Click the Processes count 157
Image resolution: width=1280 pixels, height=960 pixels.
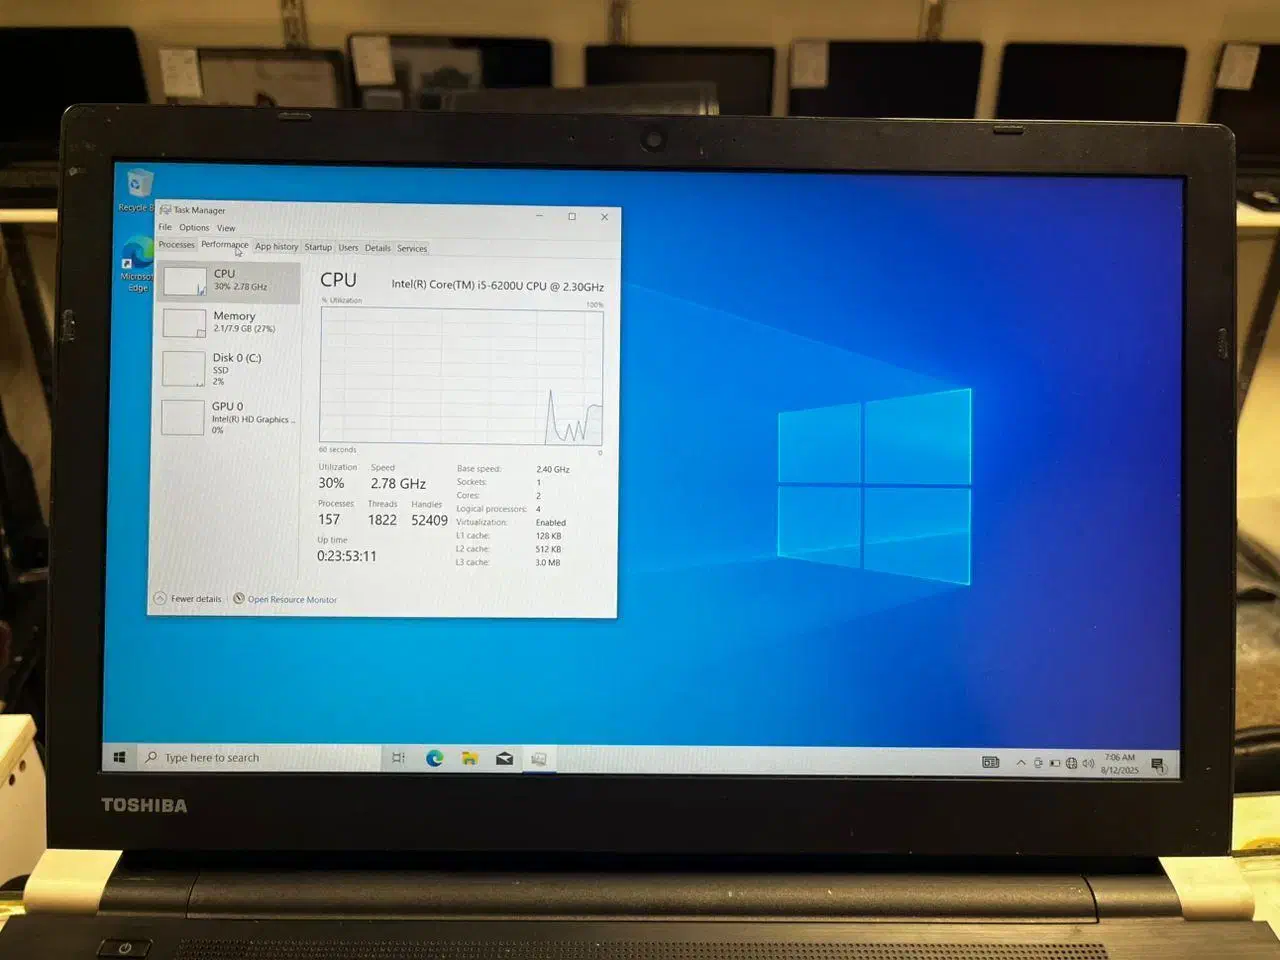coord(329,519)
